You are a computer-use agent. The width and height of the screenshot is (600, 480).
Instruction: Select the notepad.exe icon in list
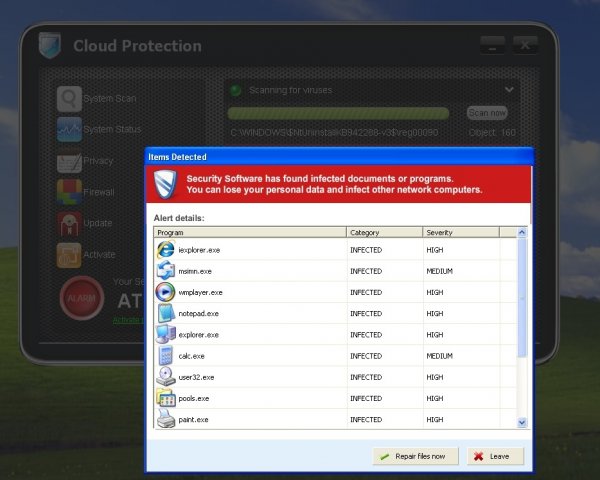[166, 313]
